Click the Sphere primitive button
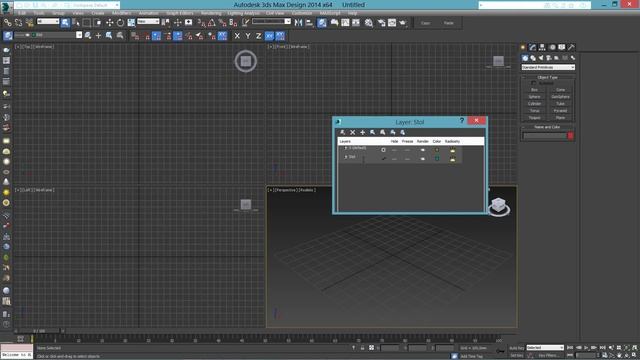Viewport: 640px width, 360px height. 534,97
